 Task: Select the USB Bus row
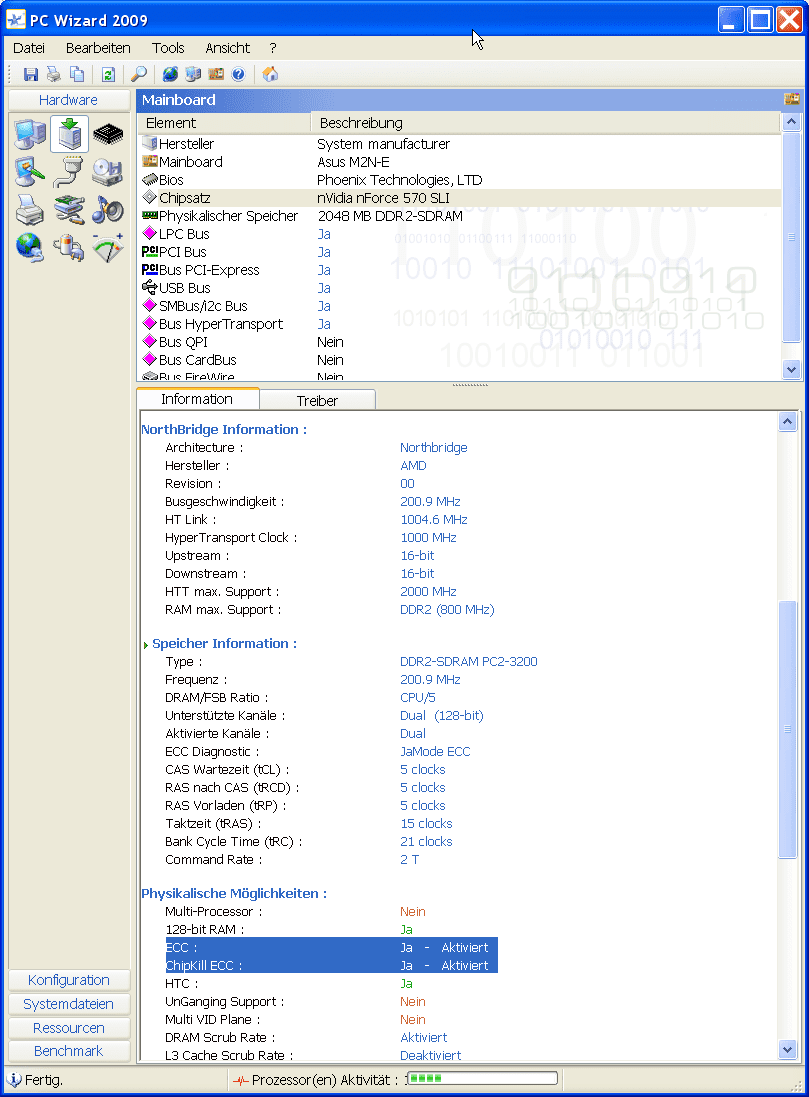tap(460, 288)
